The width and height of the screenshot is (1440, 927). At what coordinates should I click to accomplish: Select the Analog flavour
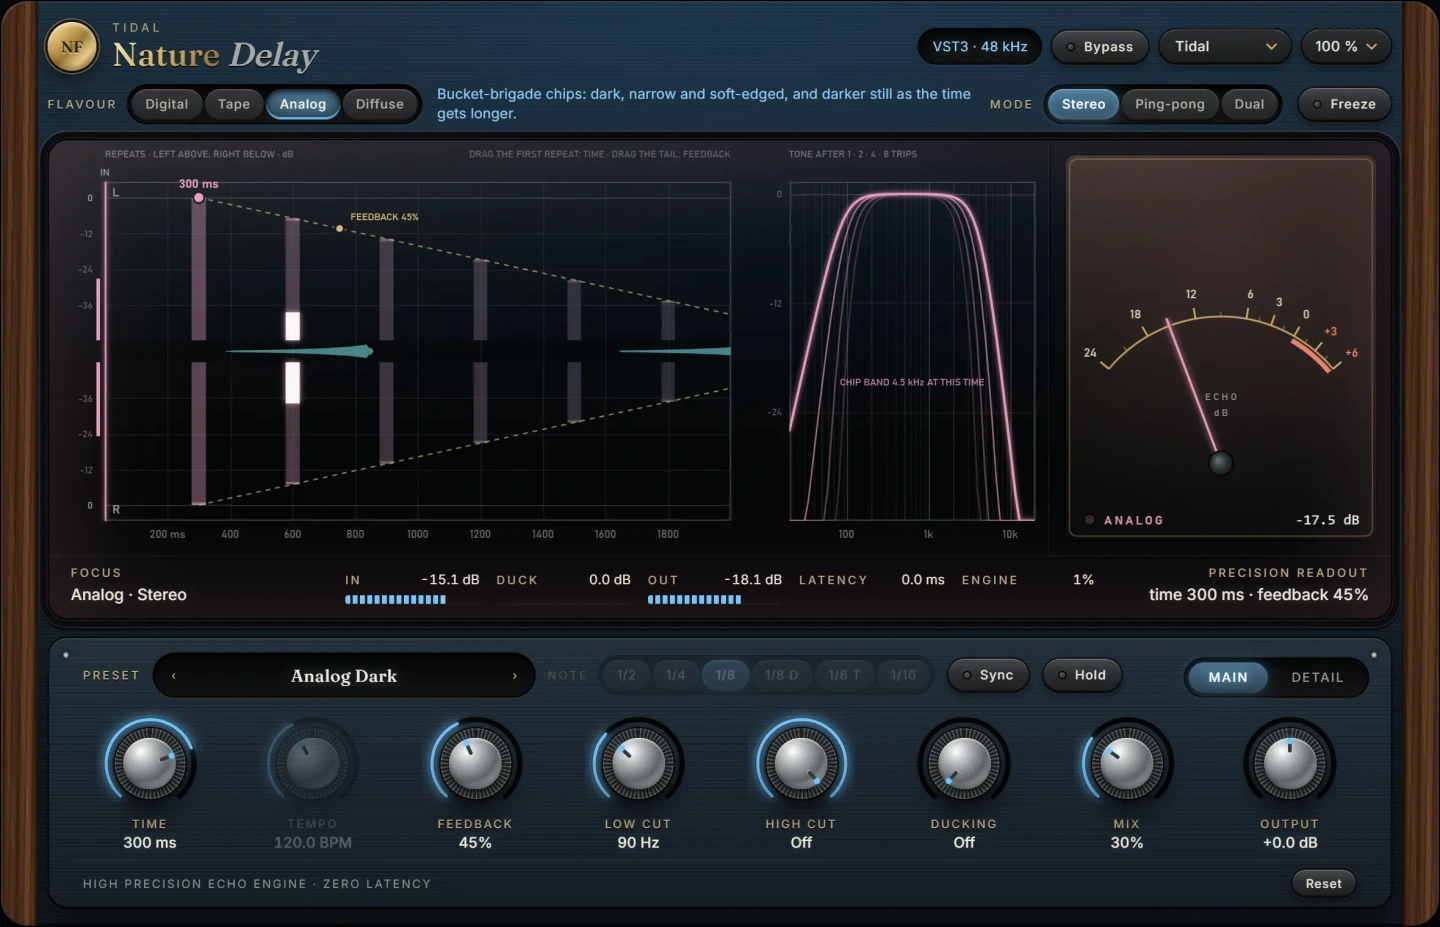click(x=303, y=104)
